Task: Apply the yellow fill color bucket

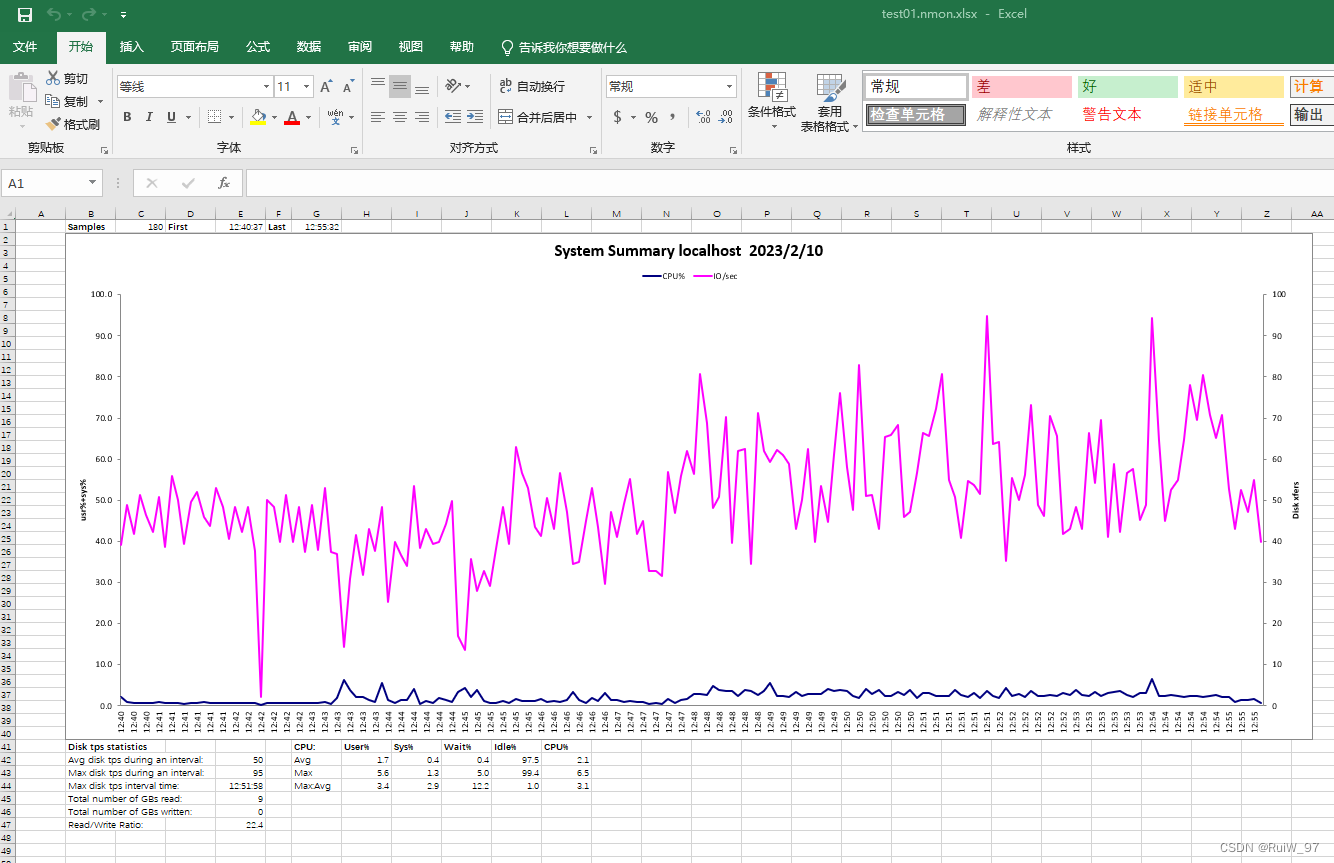Action: [258, 117]
